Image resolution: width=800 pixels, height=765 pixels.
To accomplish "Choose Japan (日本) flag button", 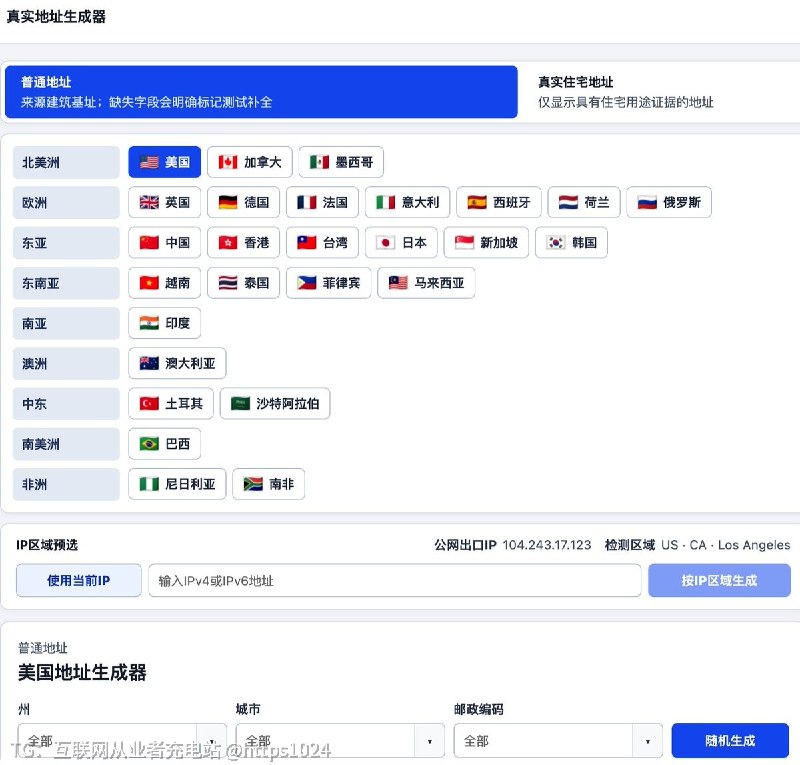I will click(x=401, y=242).
